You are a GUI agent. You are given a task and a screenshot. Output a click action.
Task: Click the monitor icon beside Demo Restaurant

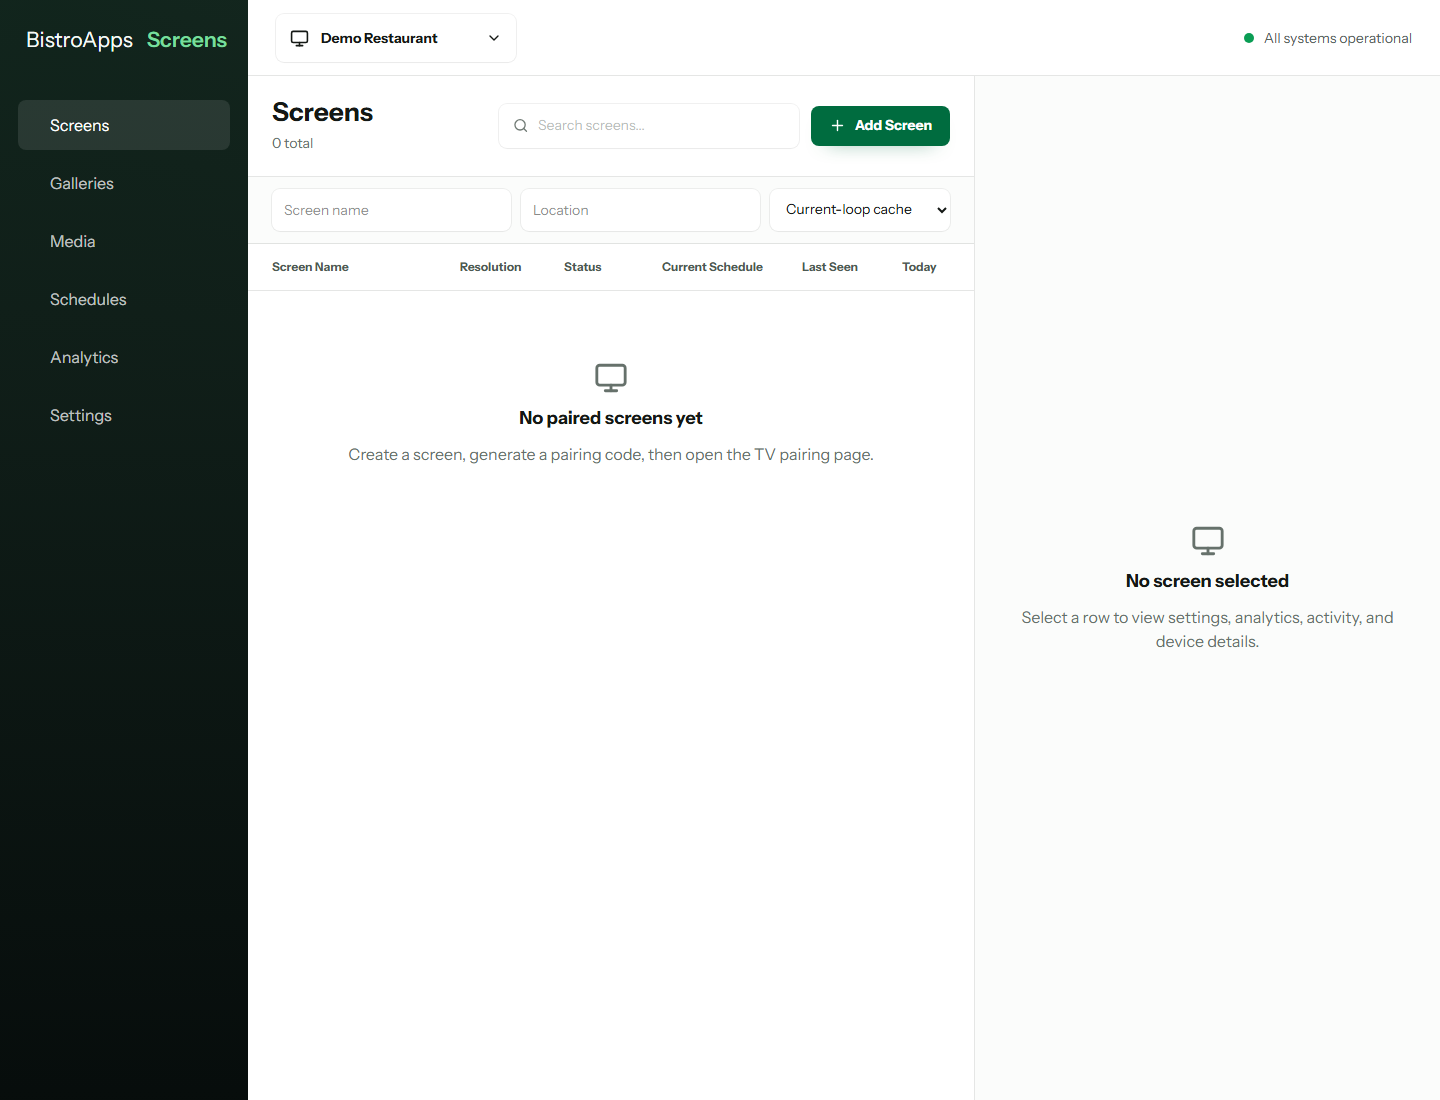click(299, 38)
